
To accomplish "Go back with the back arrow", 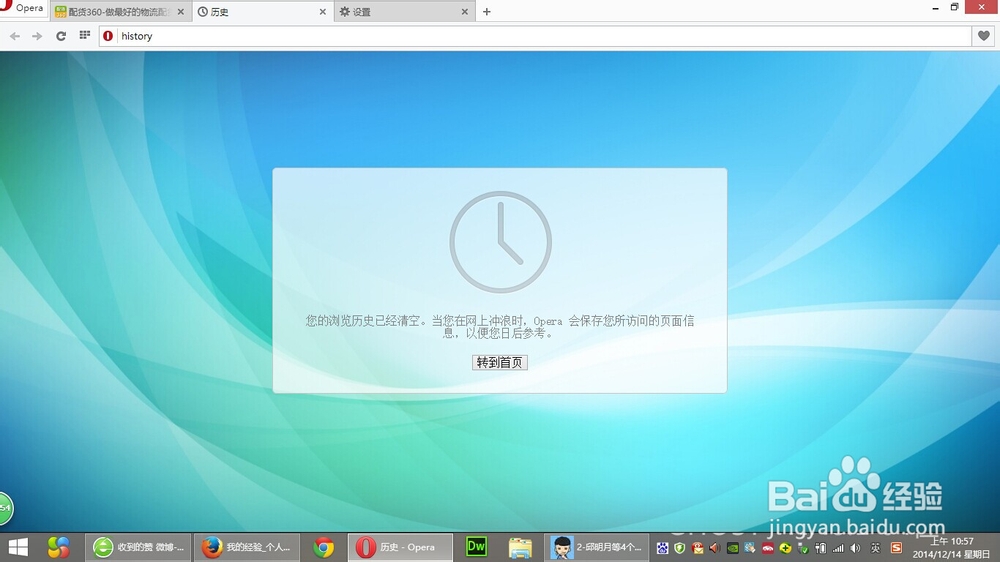I will tap(15, 36).
